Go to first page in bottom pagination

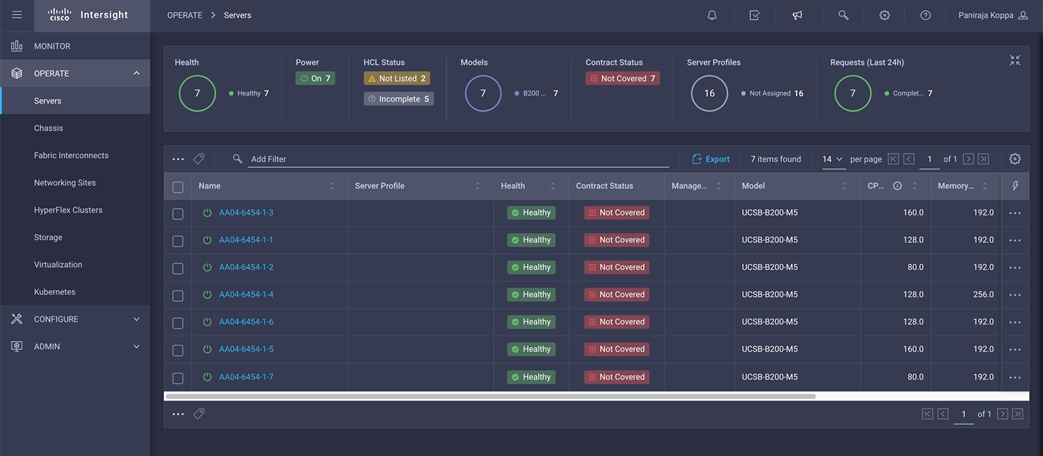coord(927,413)
